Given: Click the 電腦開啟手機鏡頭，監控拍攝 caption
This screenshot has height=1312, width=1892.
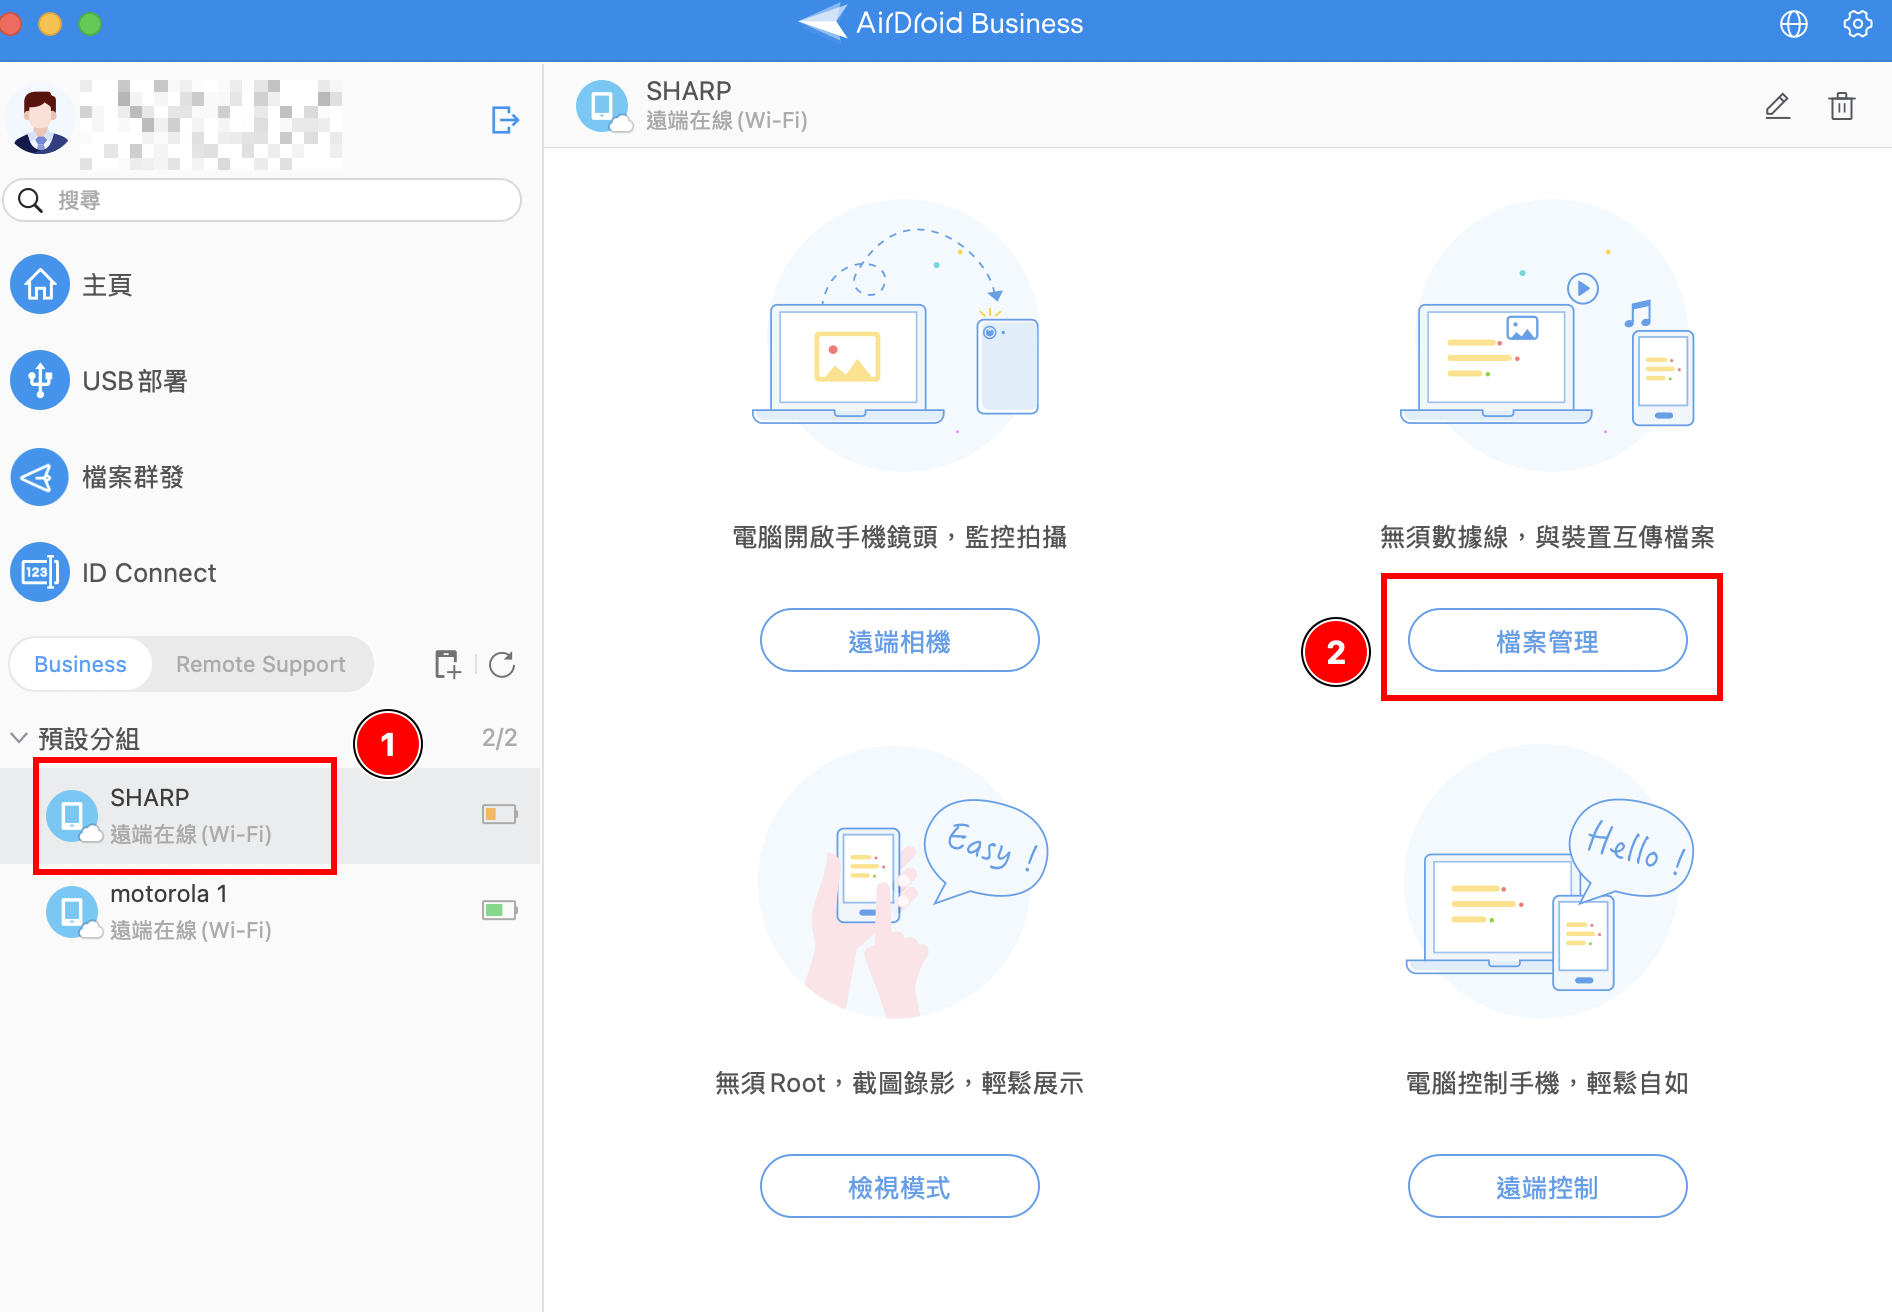Looking at the screenshot, I should click(899, 537).
